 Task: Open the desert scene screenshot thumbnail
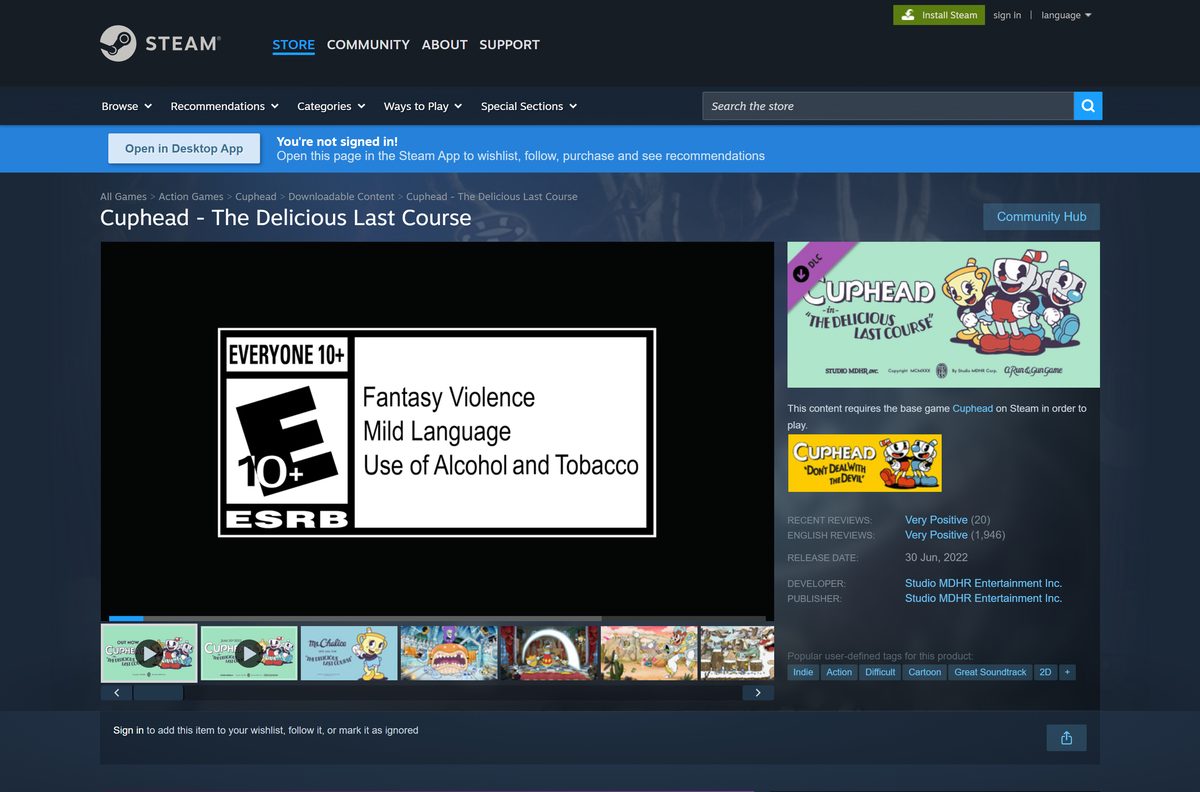pyautogui.click(x=649, y=653)
